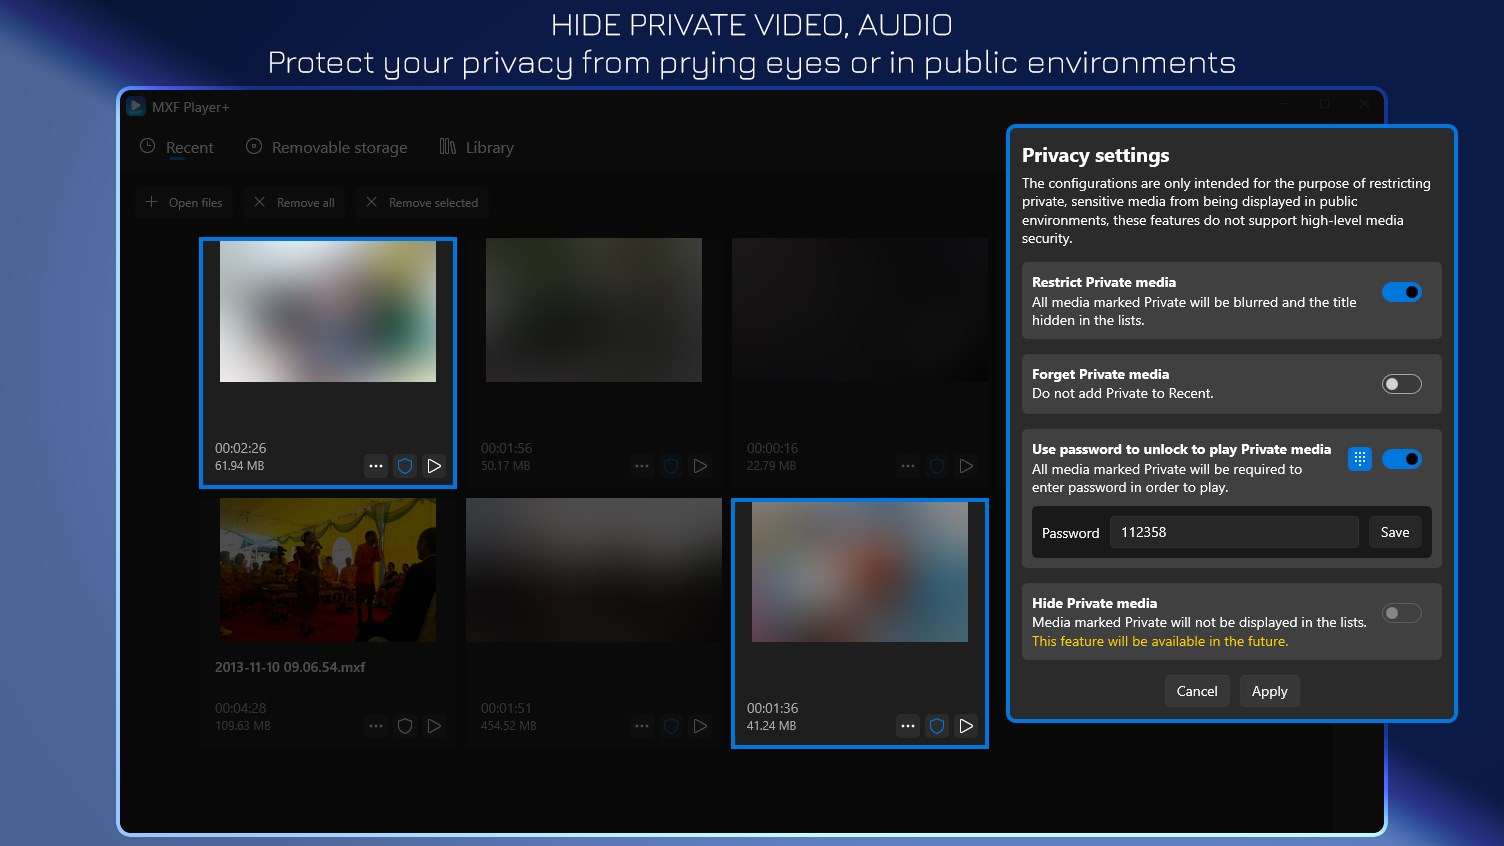Play the 00:04:28 video
This screenshot has width=1504, height=846.
434,726
